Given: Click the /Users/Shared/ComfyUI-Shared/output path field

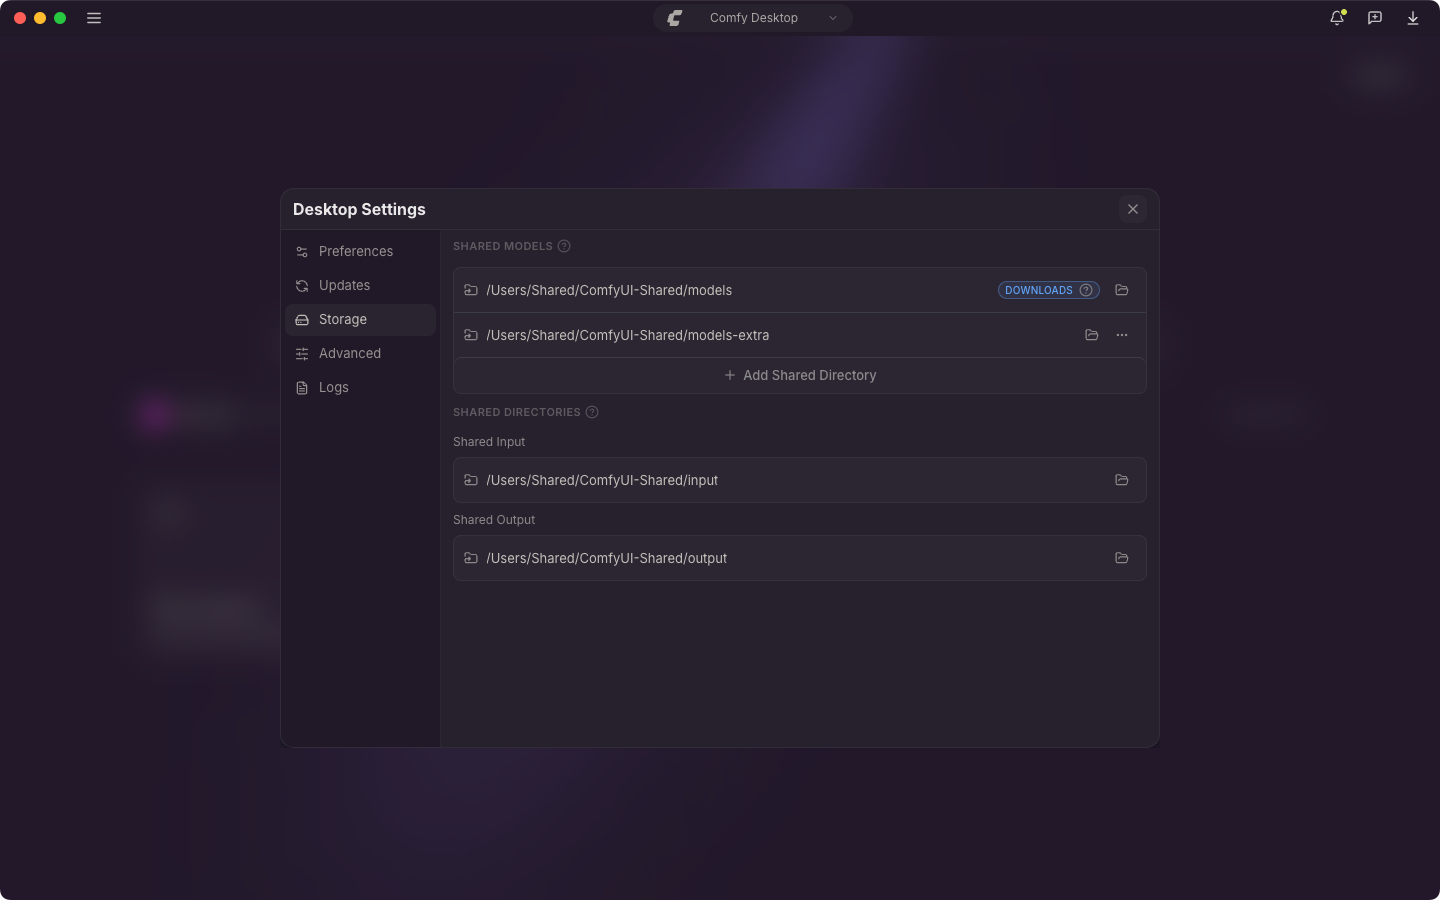Looking at the screenshot, I should point(800,558).
